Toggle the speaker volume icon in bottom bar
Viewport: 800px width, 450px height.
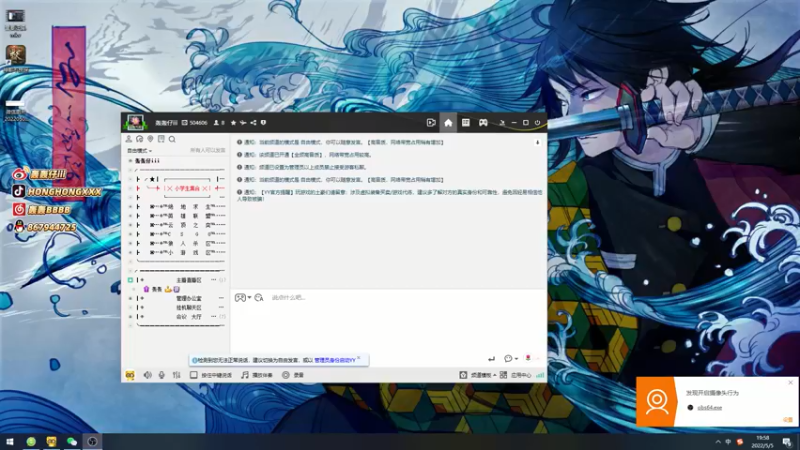147,375
